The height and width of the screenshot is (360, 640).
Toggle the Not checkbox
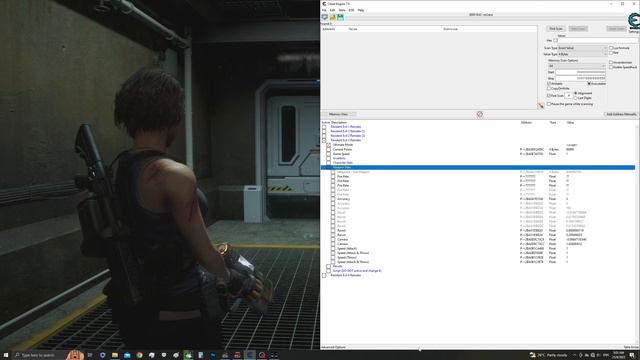click(611, 53)
